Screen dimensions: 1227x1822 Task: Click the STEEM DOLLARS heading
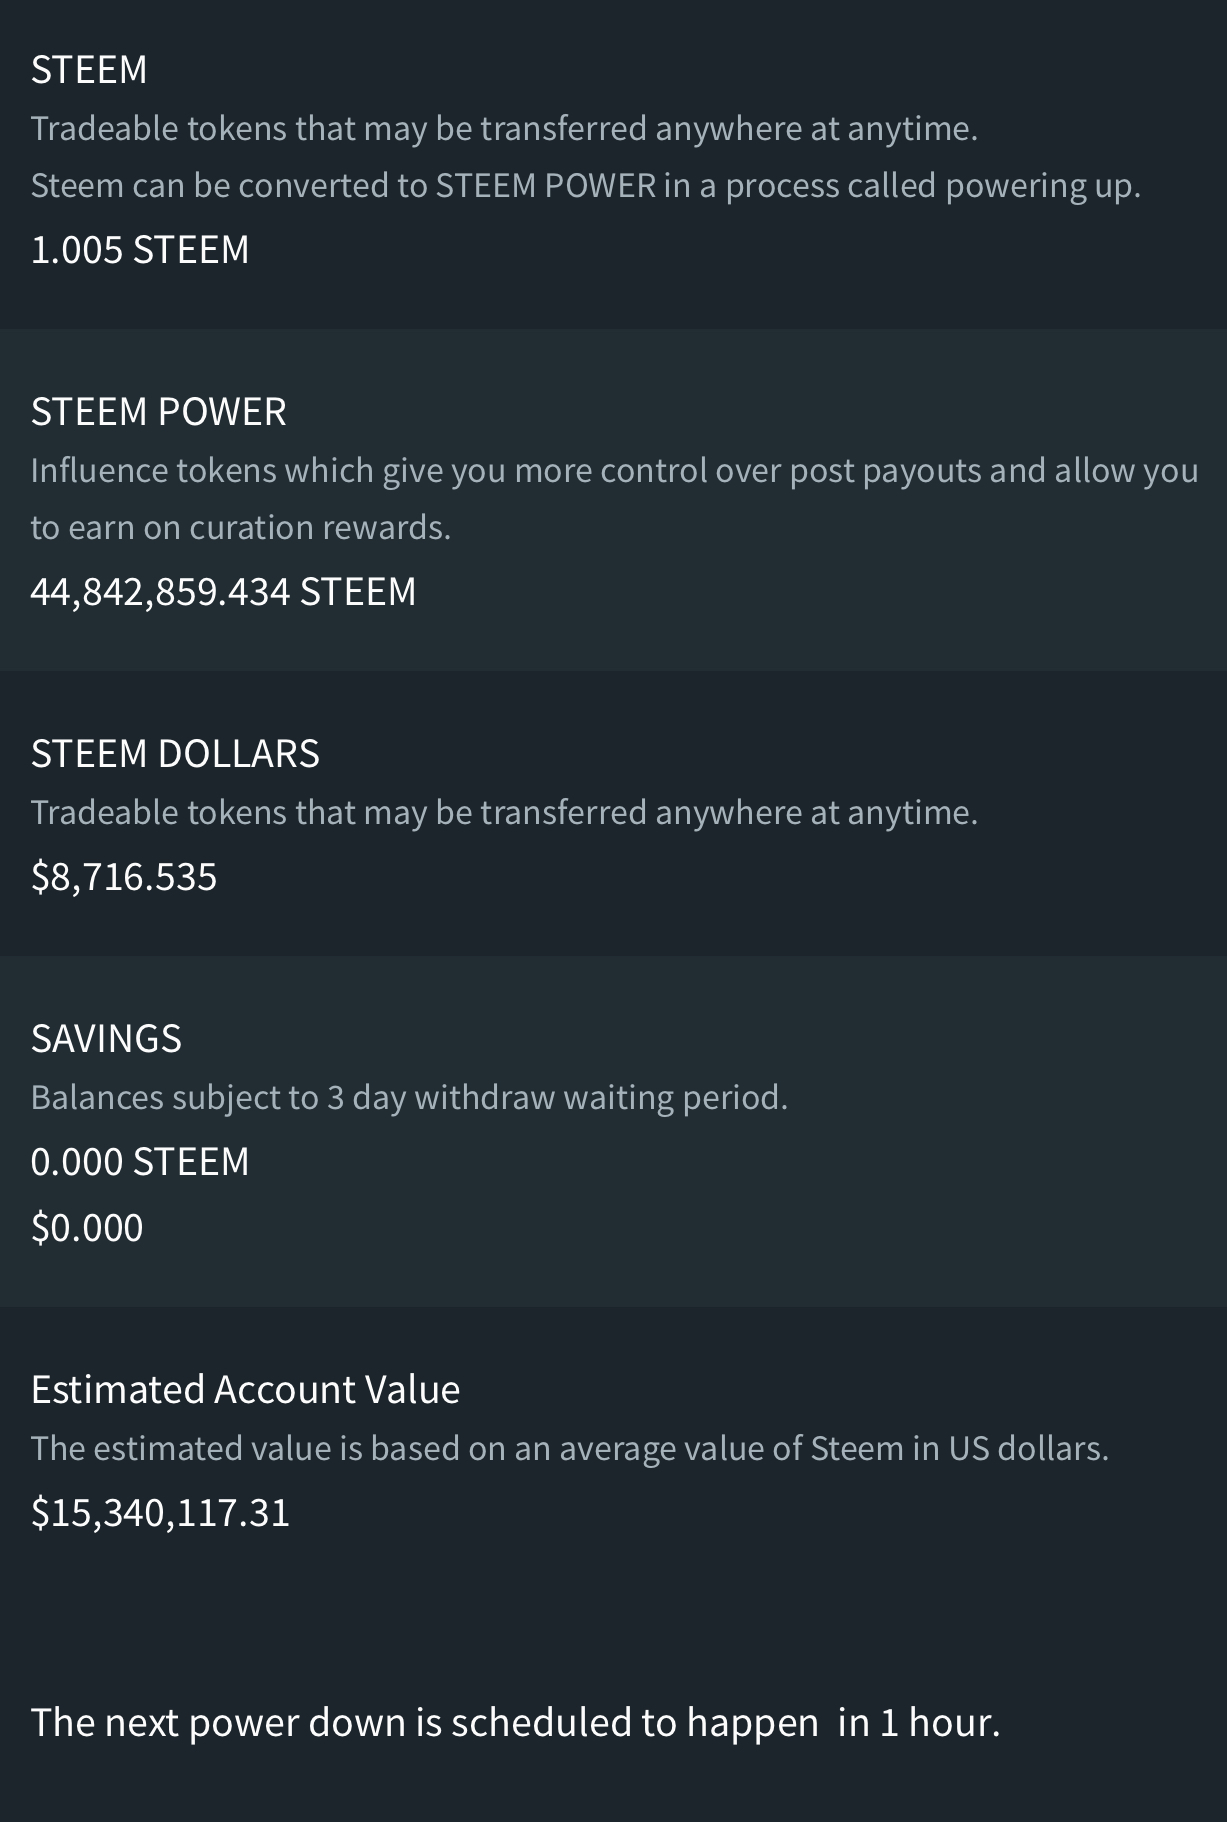(175, 754)
